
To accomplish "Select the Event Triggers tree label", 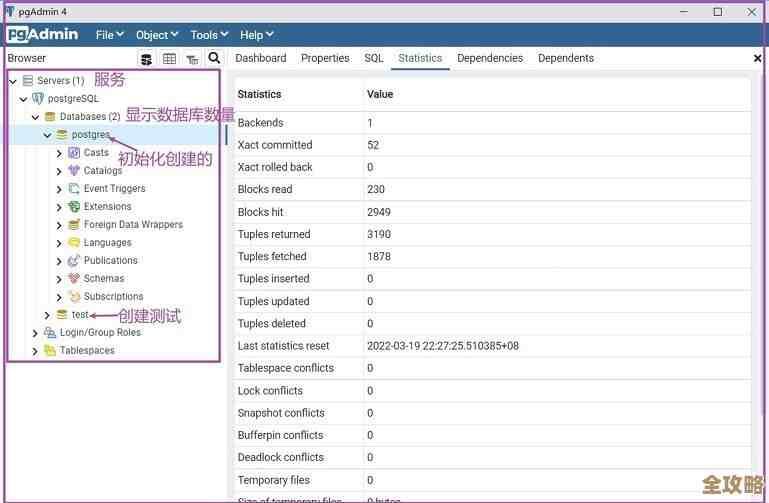I will pos(115,188).
